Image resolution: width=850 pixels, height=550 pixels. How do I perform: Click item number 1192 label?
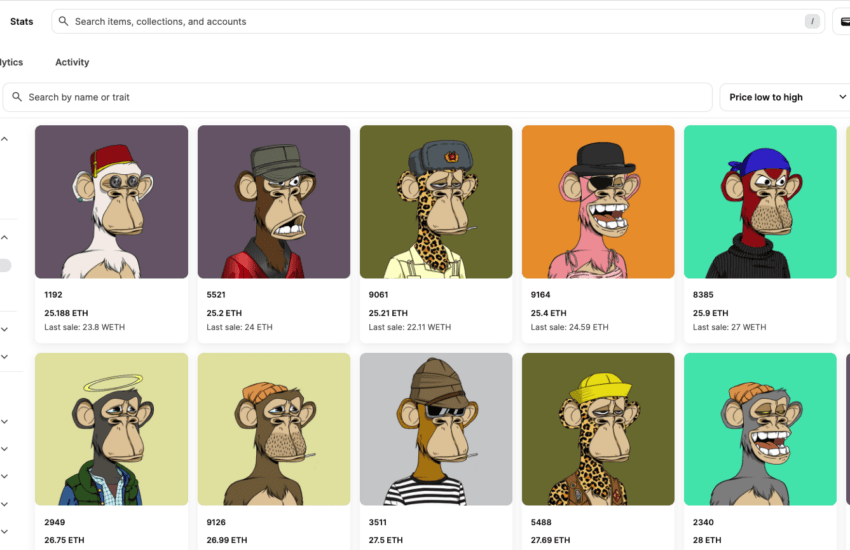(x=53, y=295)
